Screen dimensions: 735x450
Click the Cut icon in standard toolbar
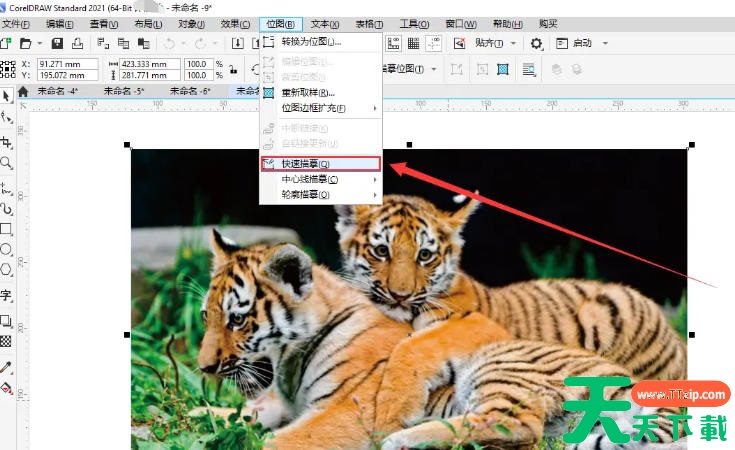[x=103, y=44]
